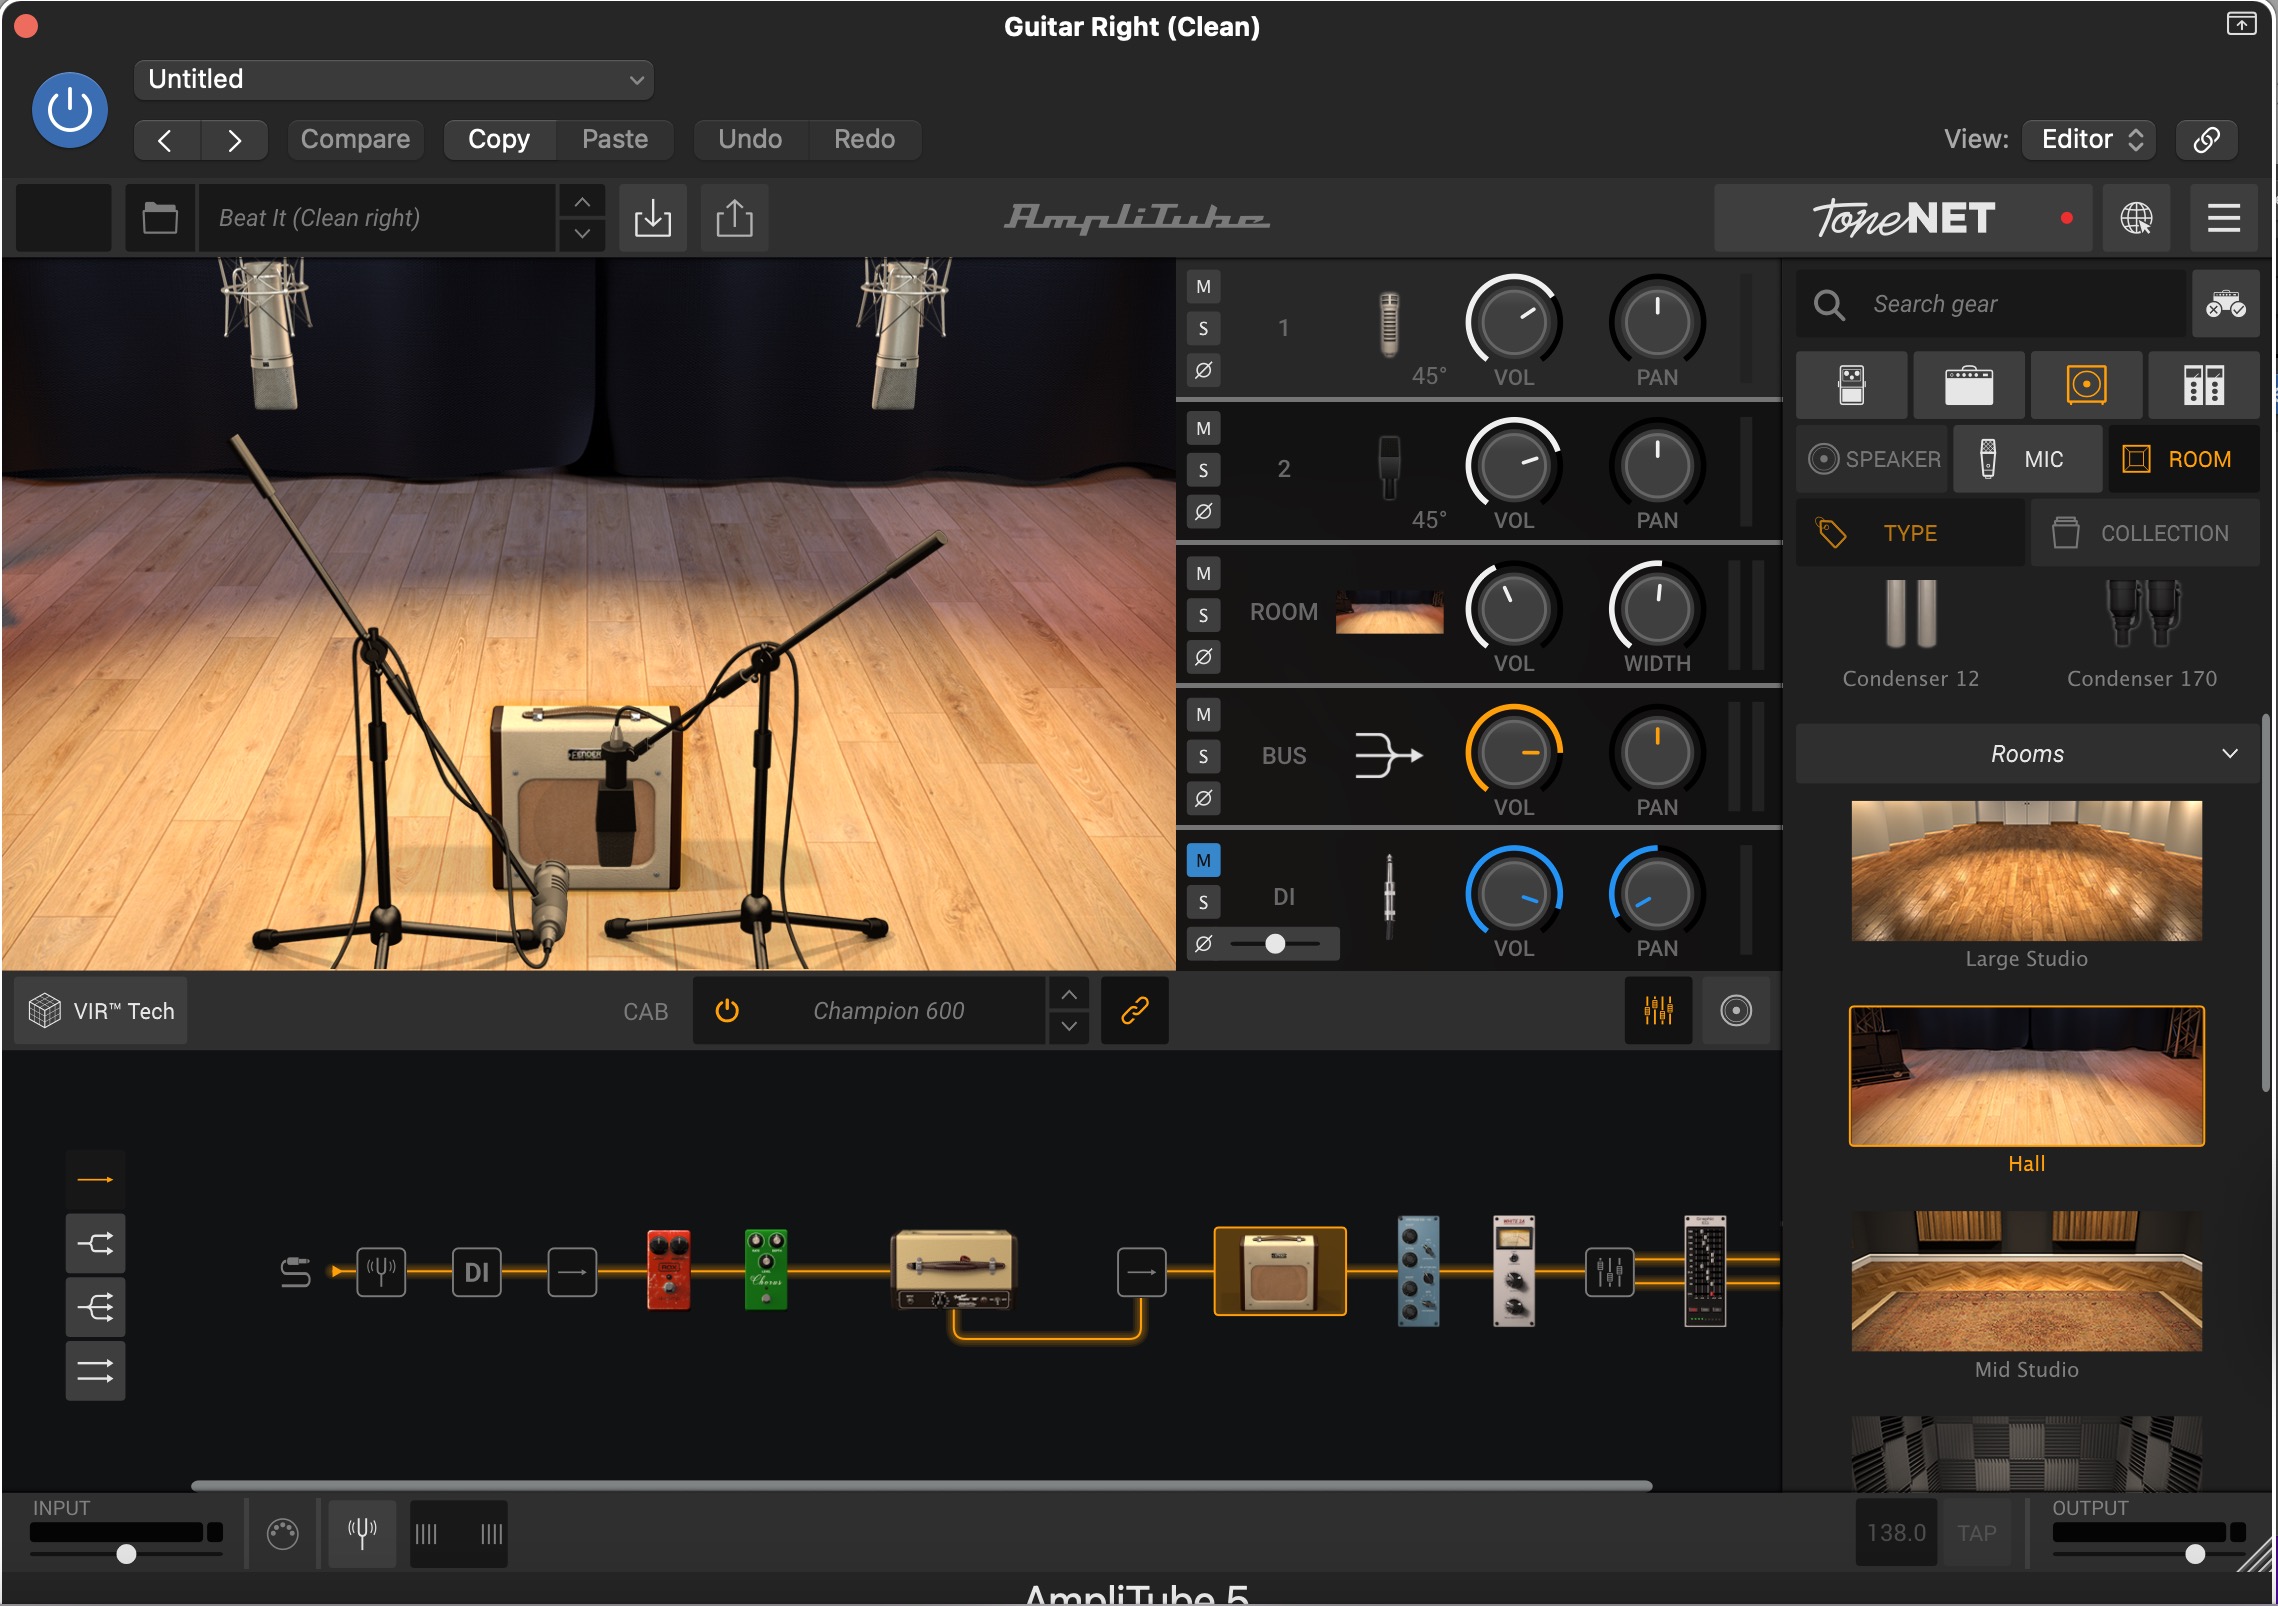Click the tuner block in signal chain
Image resolution: width=2278 pixels, height=1606 pixels.
click(381, 1272)
